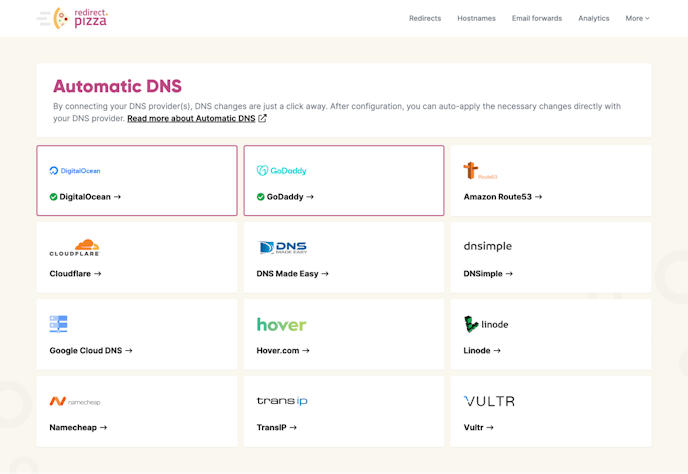Click the redirect.pizza logo
Screen dimensions: 688x474
(x=72, y=18)
